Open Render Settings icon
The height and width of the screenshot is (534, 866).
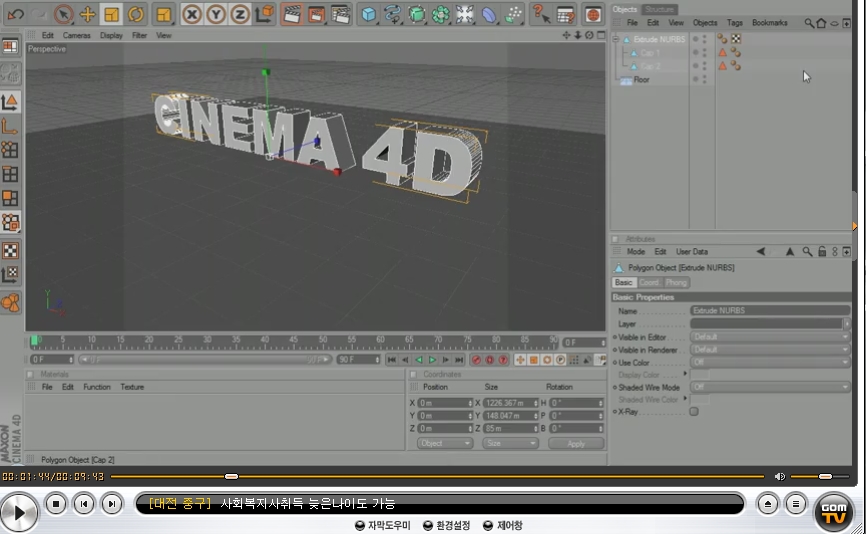[341, 14]
